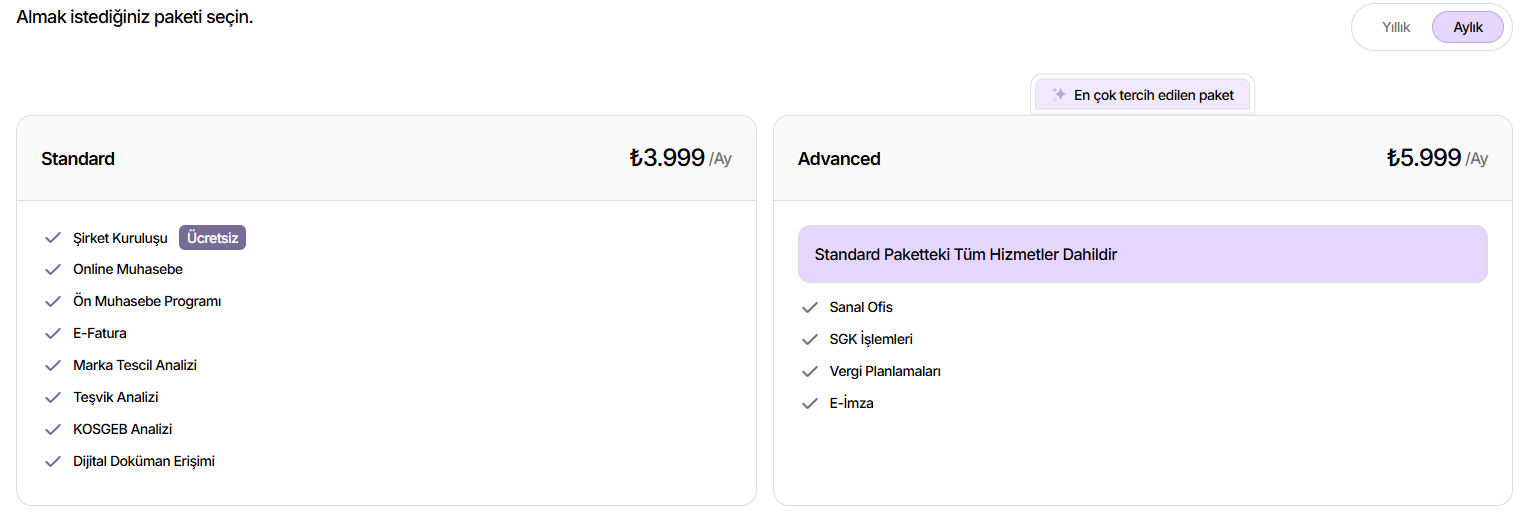Click the checkmark next to SGK İşlemleri
1530x519 pixels.
point(810,340)
